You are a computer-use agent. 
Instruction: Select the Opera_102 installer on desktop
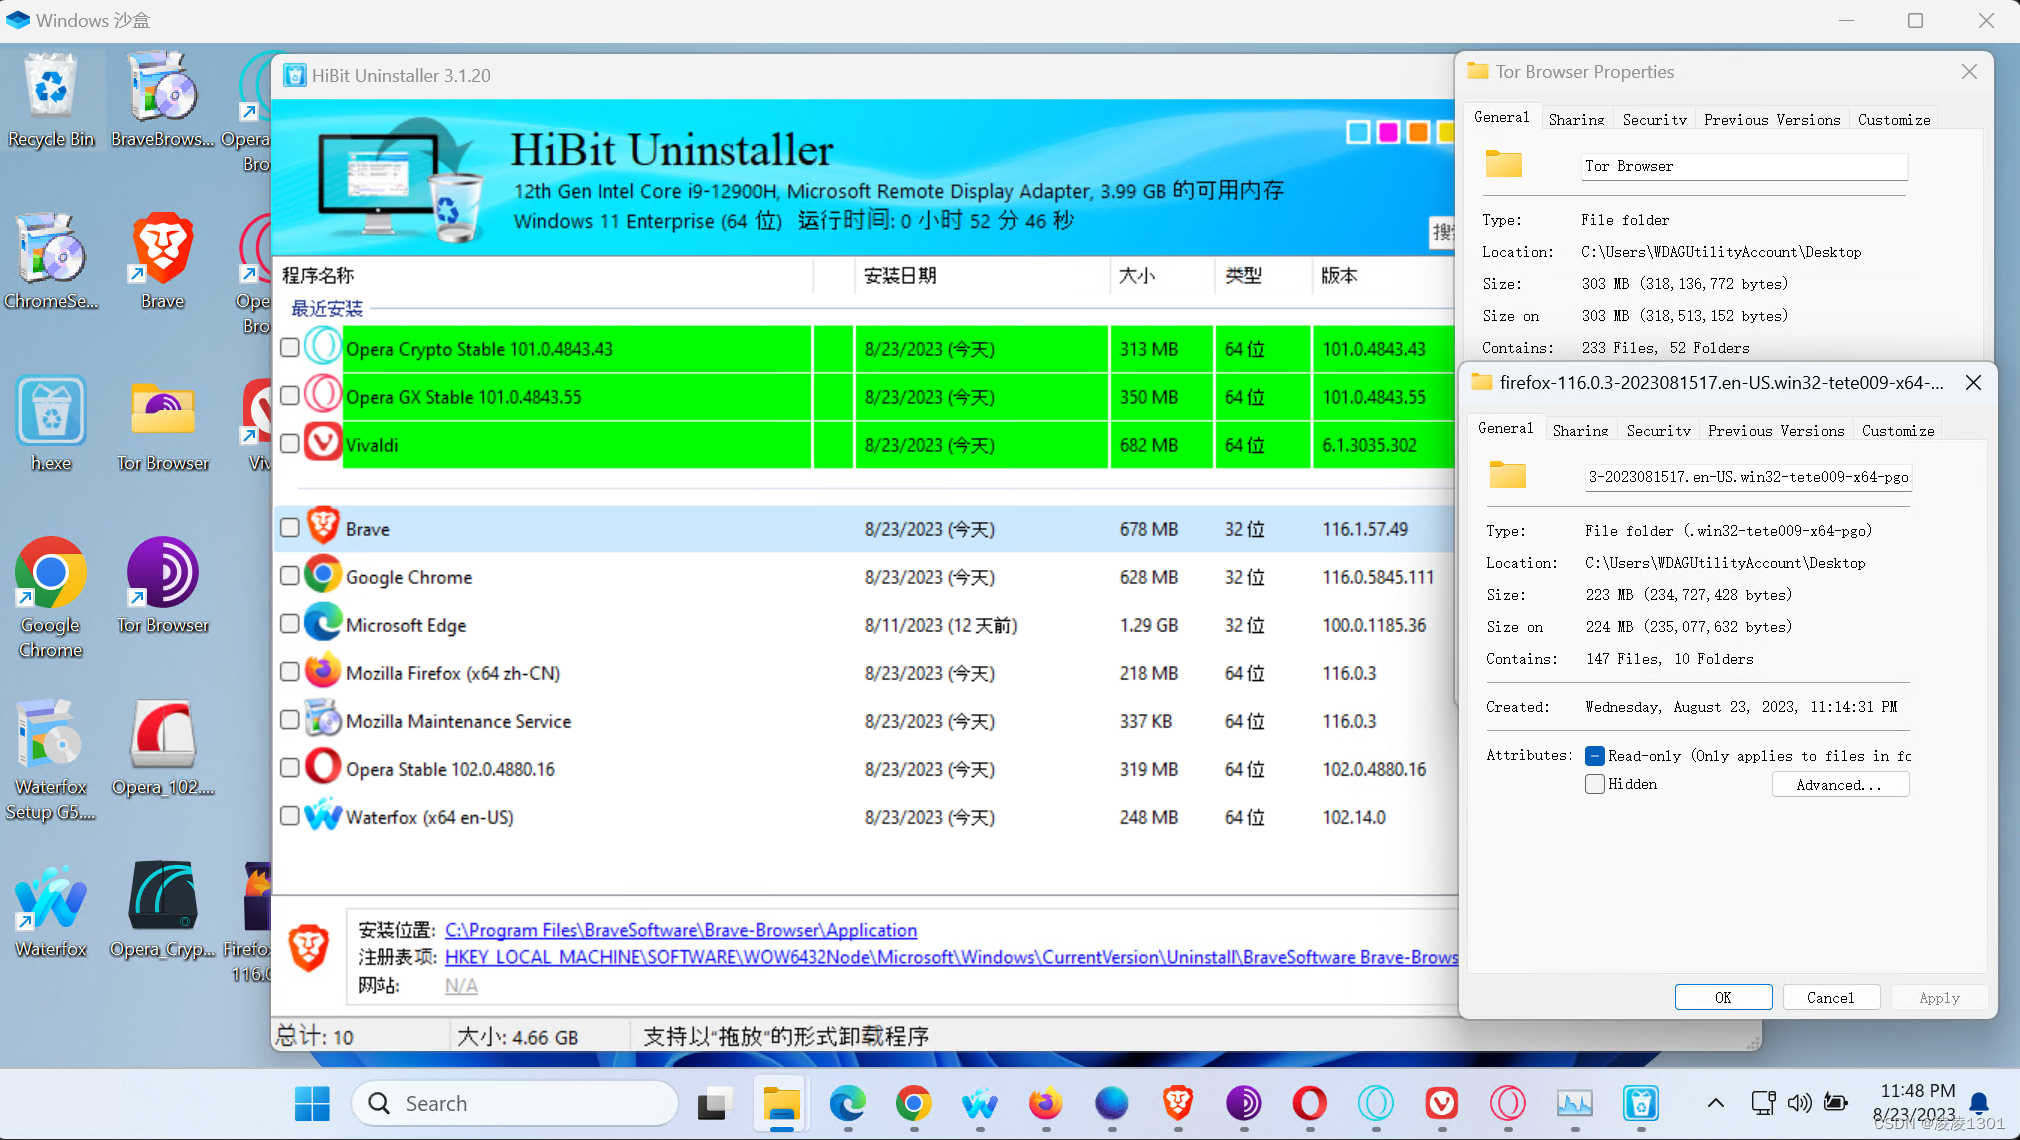[x=162, y=748]
